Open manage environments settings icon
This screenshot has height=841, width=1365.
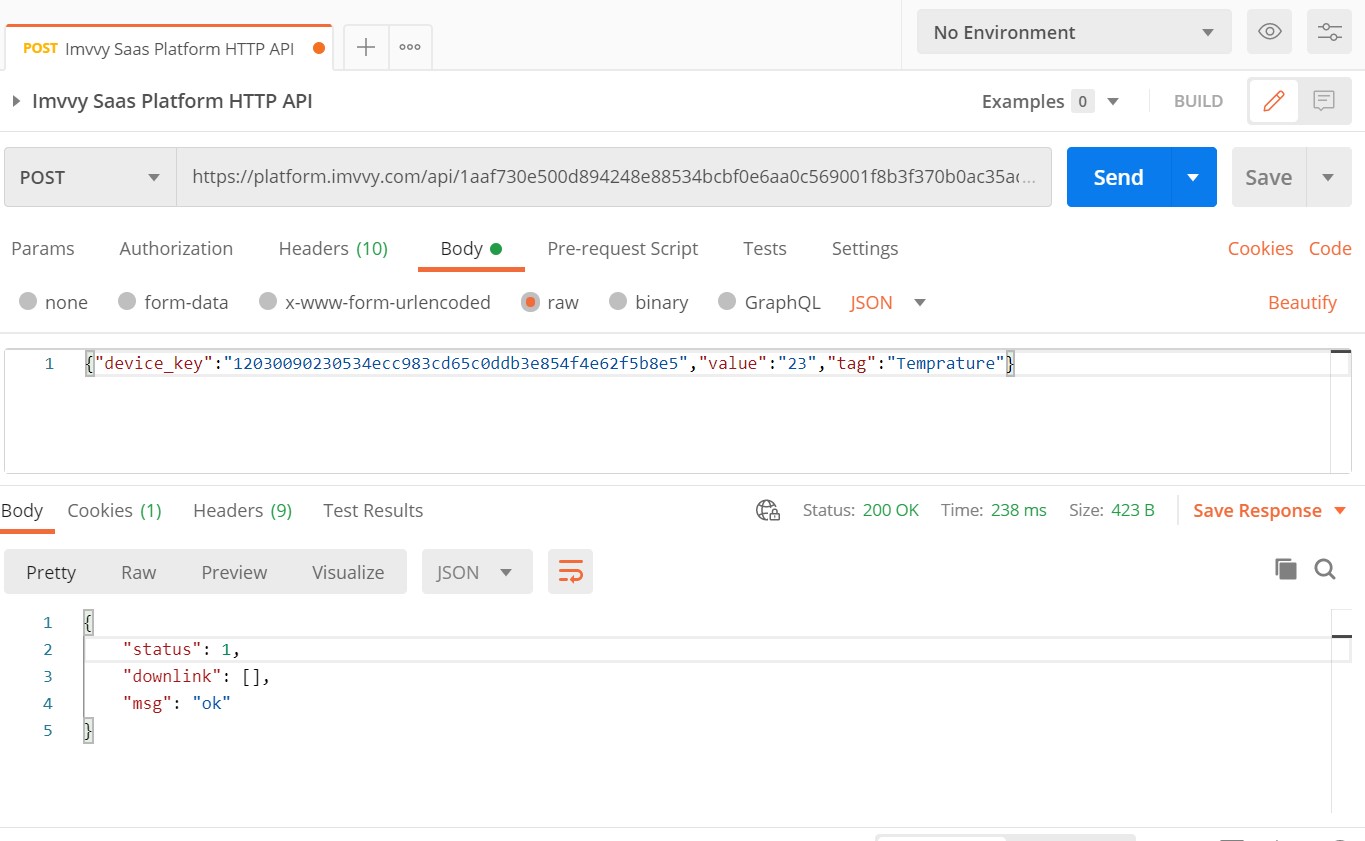1329,32
